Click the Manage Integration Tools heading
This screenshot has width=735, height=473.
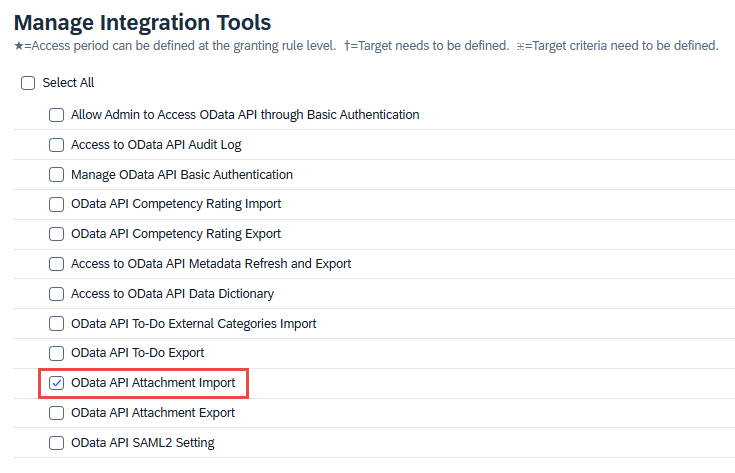pos(142,22)
